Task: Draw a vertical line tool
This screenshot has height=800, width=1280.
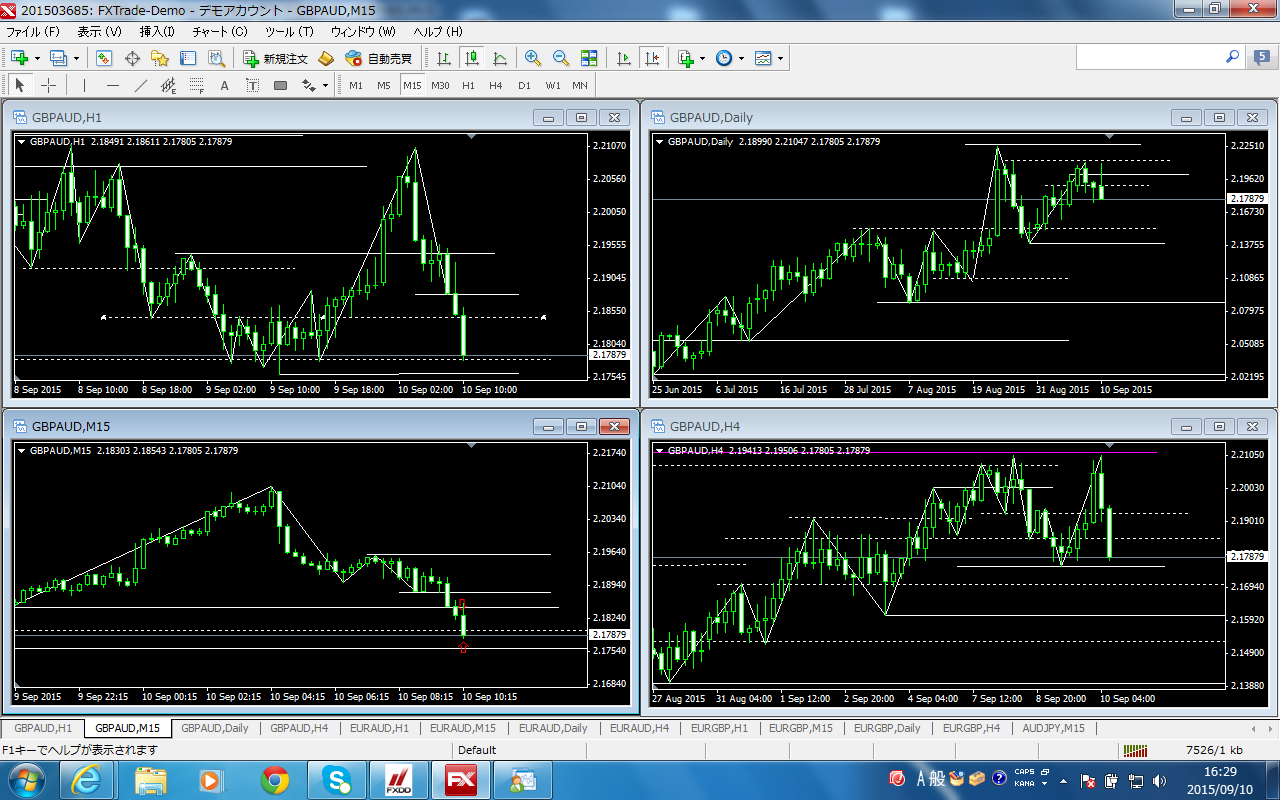Action: (x=85, y=85)
